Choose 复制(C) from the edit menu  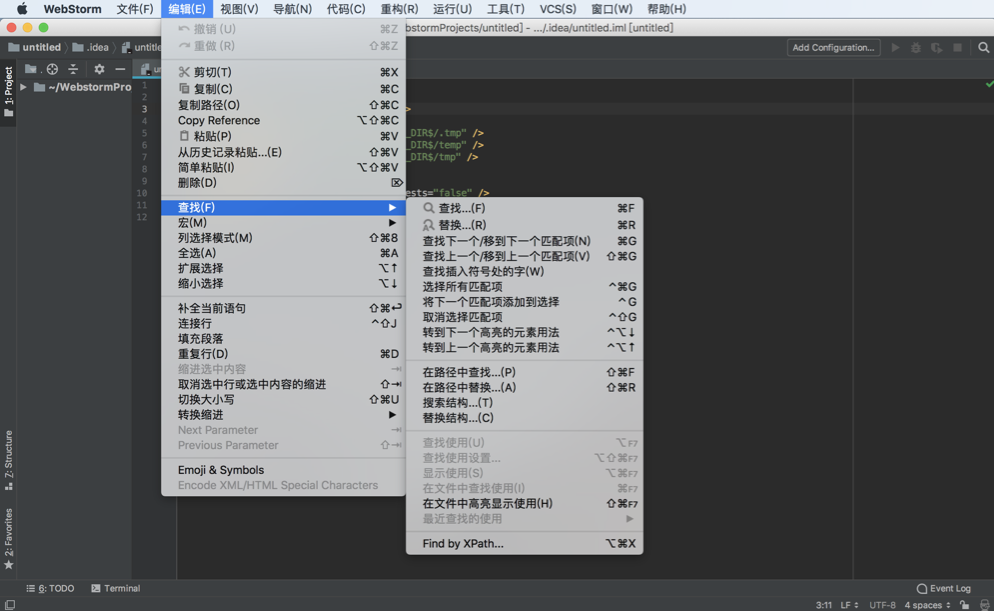coord(283,89)
